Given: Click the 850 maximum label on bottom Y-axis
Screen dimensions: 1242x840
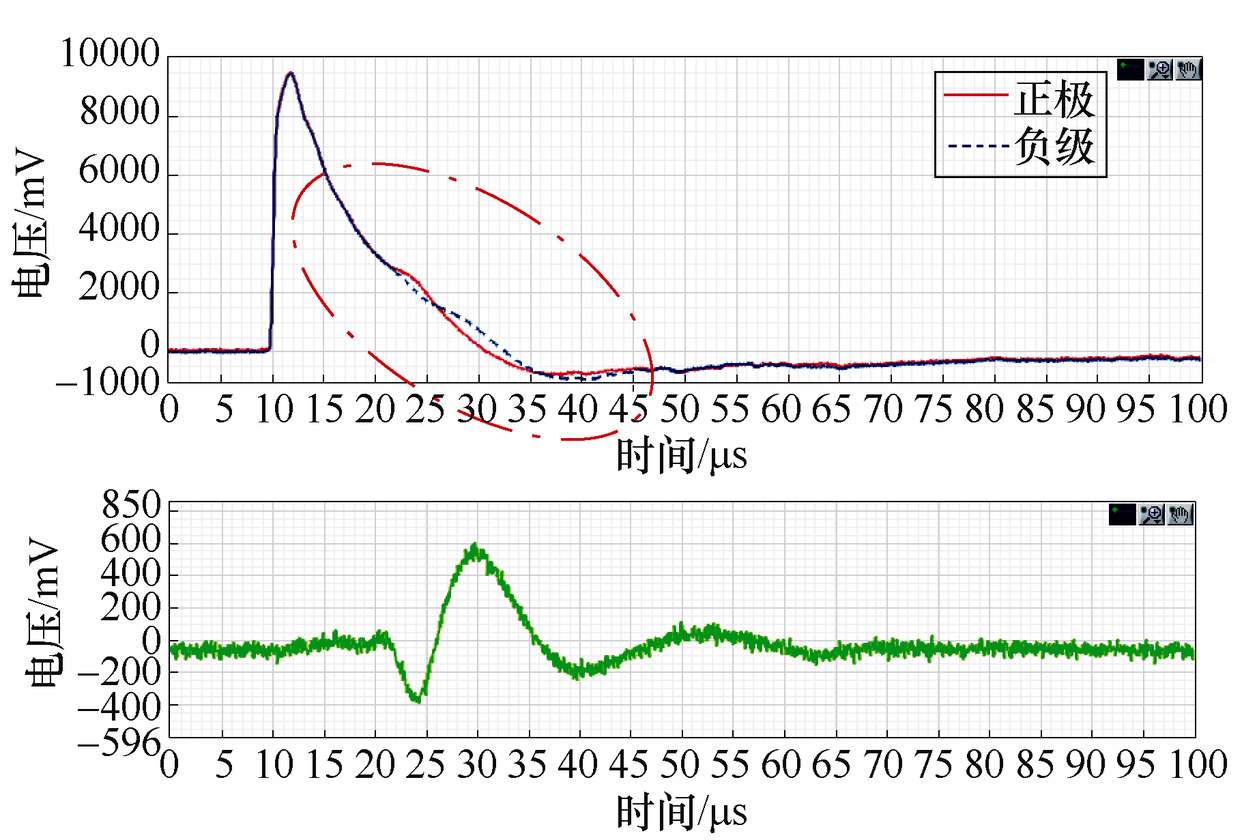Looking at the screenshot, I should click(x=133, y=511).
